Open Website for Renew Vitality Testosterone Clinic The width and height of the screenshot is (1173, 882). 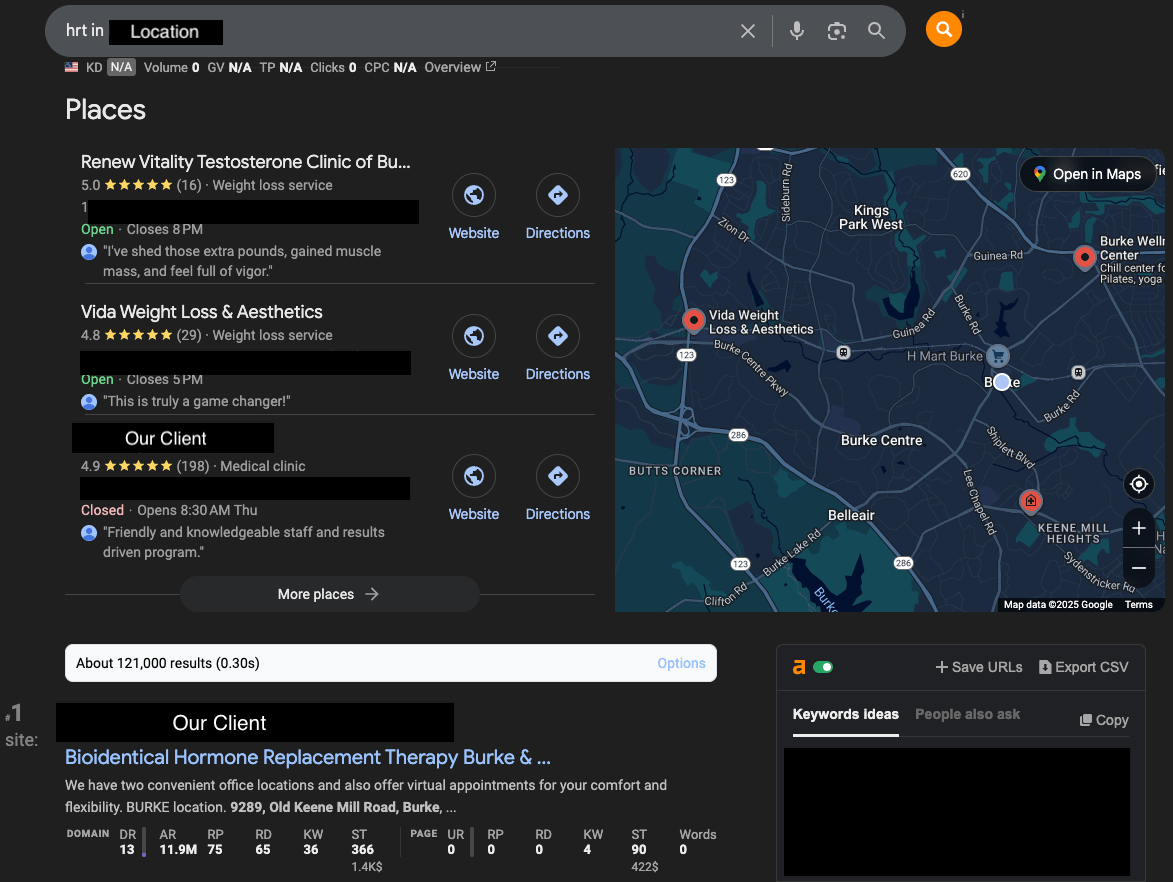[473, 195]
